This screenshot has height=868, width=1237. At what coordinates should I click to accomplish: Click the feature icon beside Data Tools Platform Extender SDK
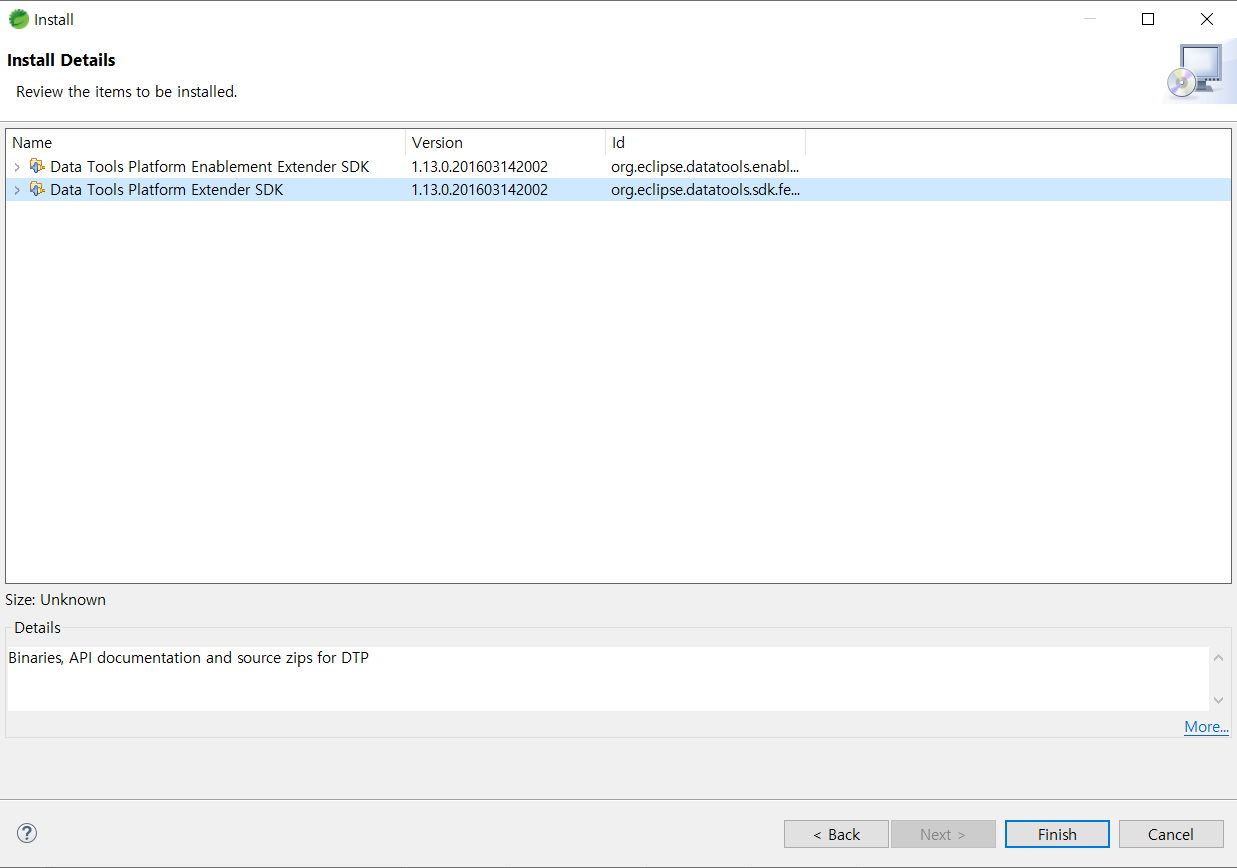coord(37,189)
